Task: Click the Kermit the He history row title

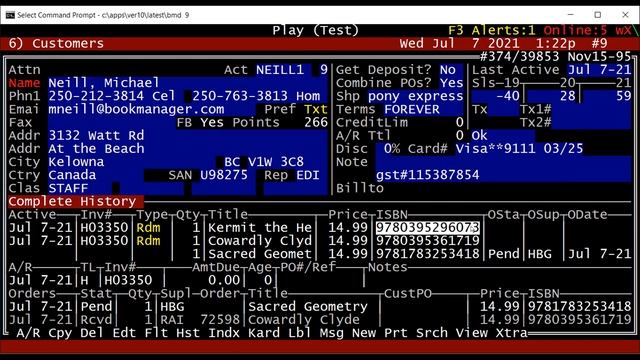Action: [x=260, y=227]
